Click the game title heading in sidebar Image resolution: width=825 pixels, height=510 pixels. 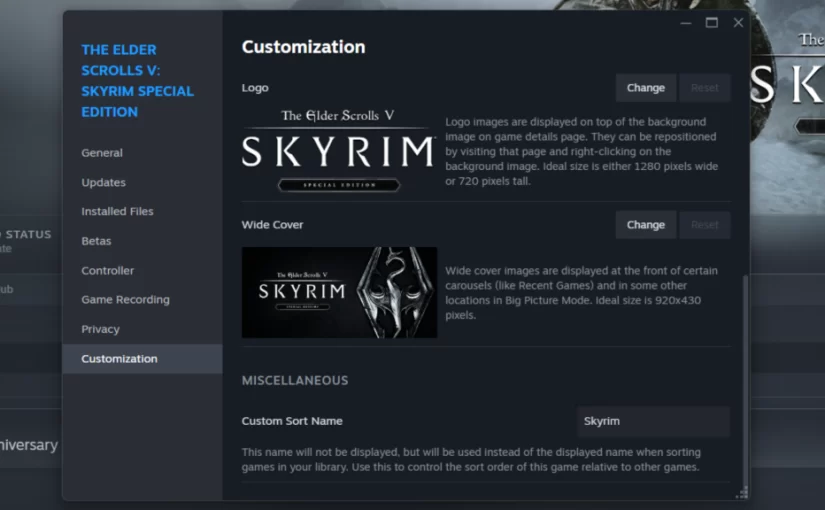click(x=137, y=81)
